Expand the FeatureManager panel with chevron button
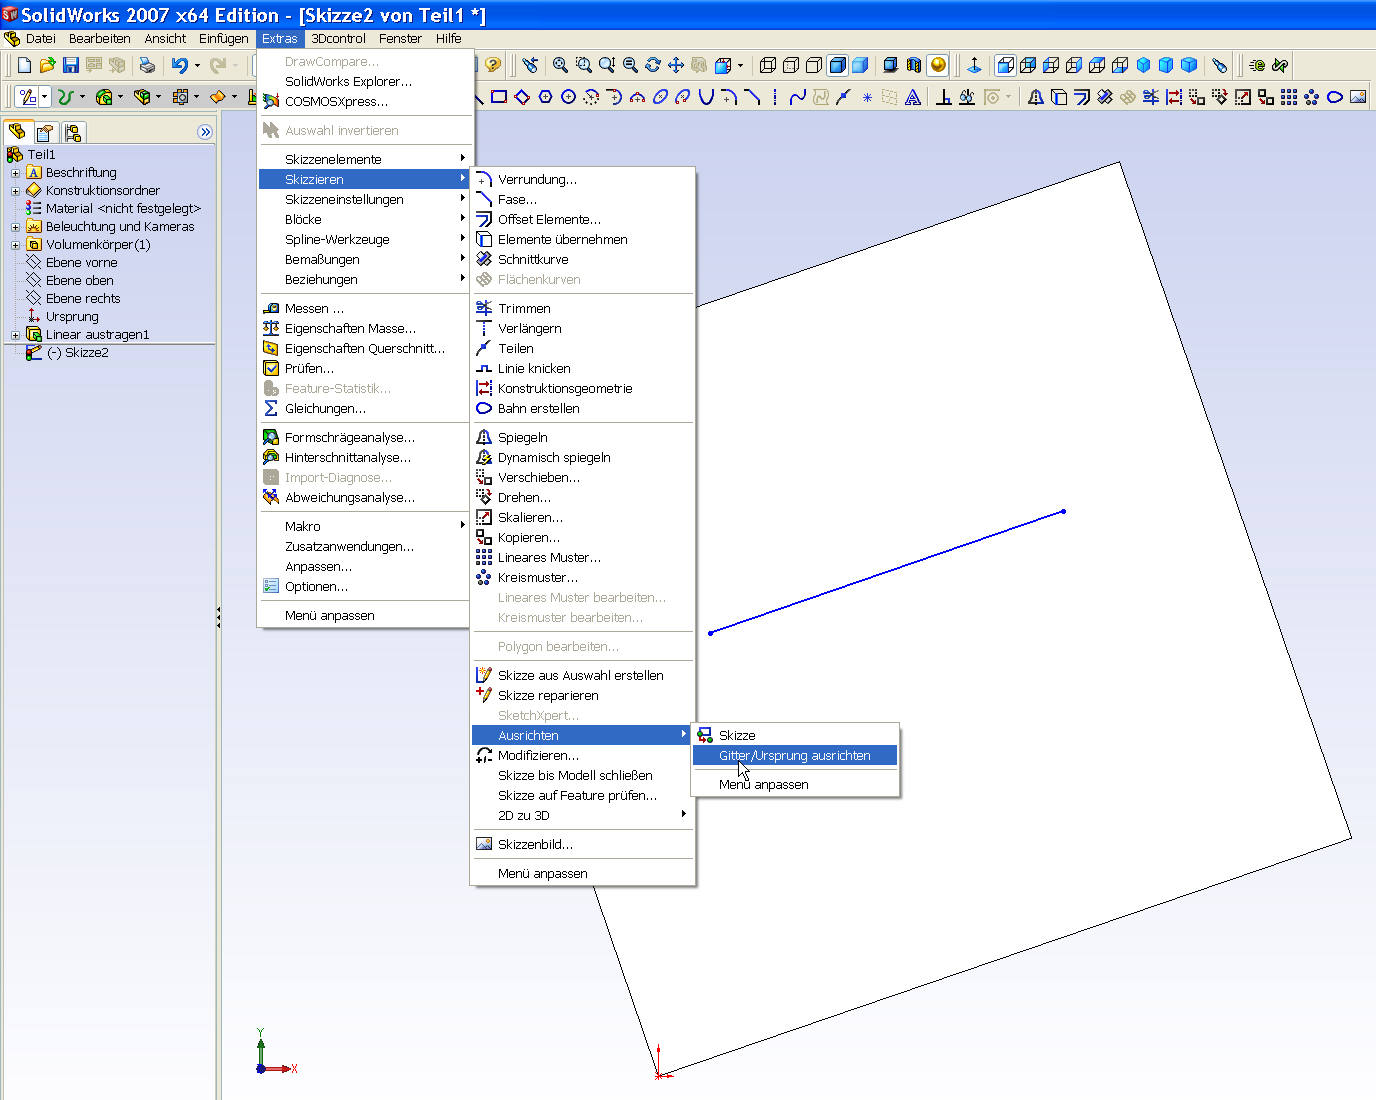The height and width of the screenshot is (1100, 1376). [205, 132]
